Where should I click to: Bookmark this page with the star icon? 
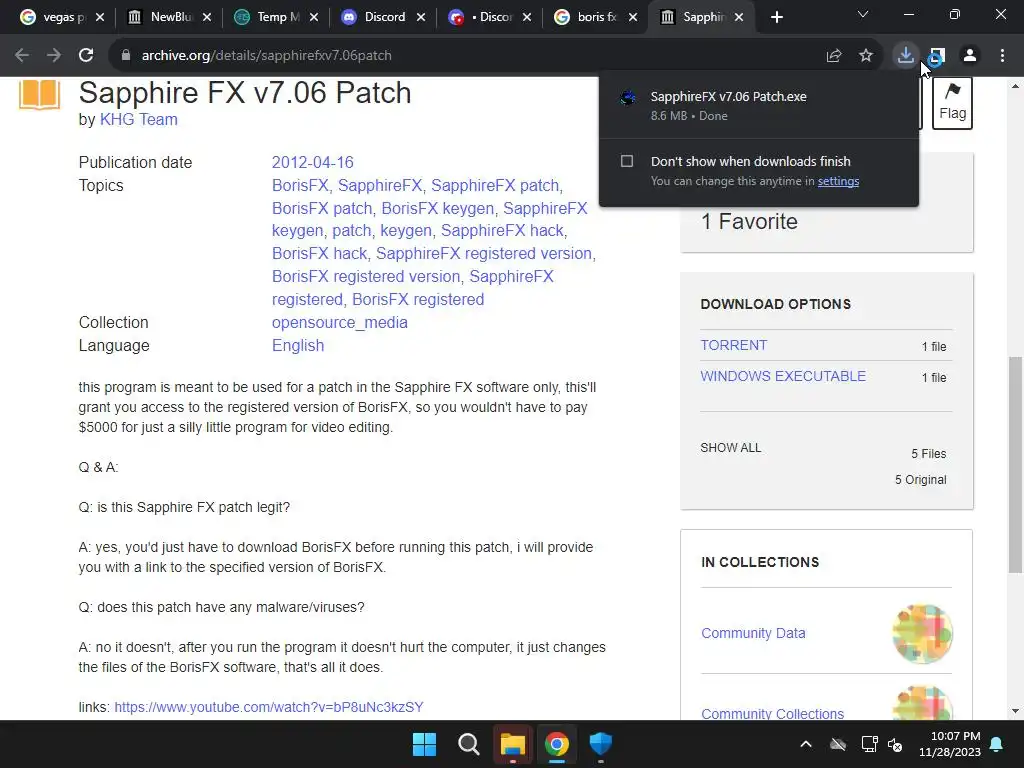coord(866,56)
